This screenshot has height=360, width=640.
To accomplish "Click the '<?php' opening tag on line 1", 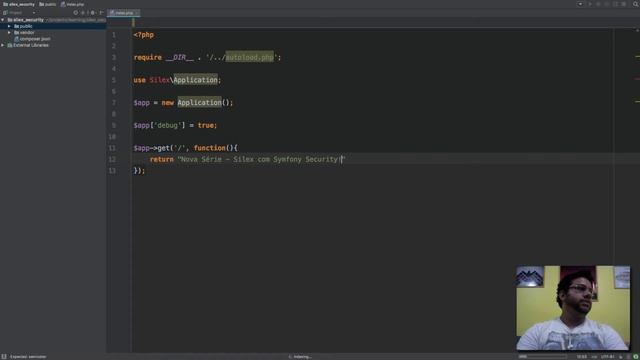I will [144, 35].
